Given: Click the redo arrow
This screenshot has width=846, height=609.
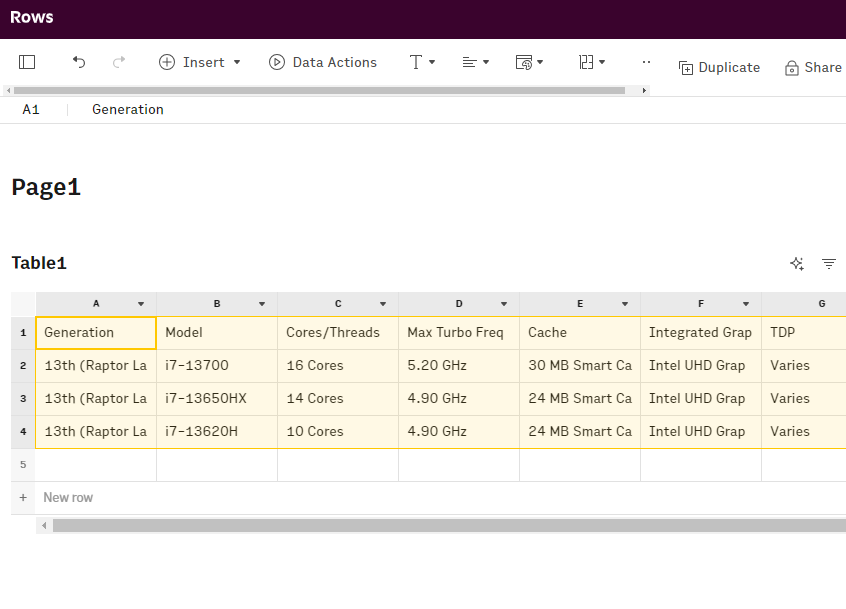Looking at the screenshot, I should pos(119,62).
